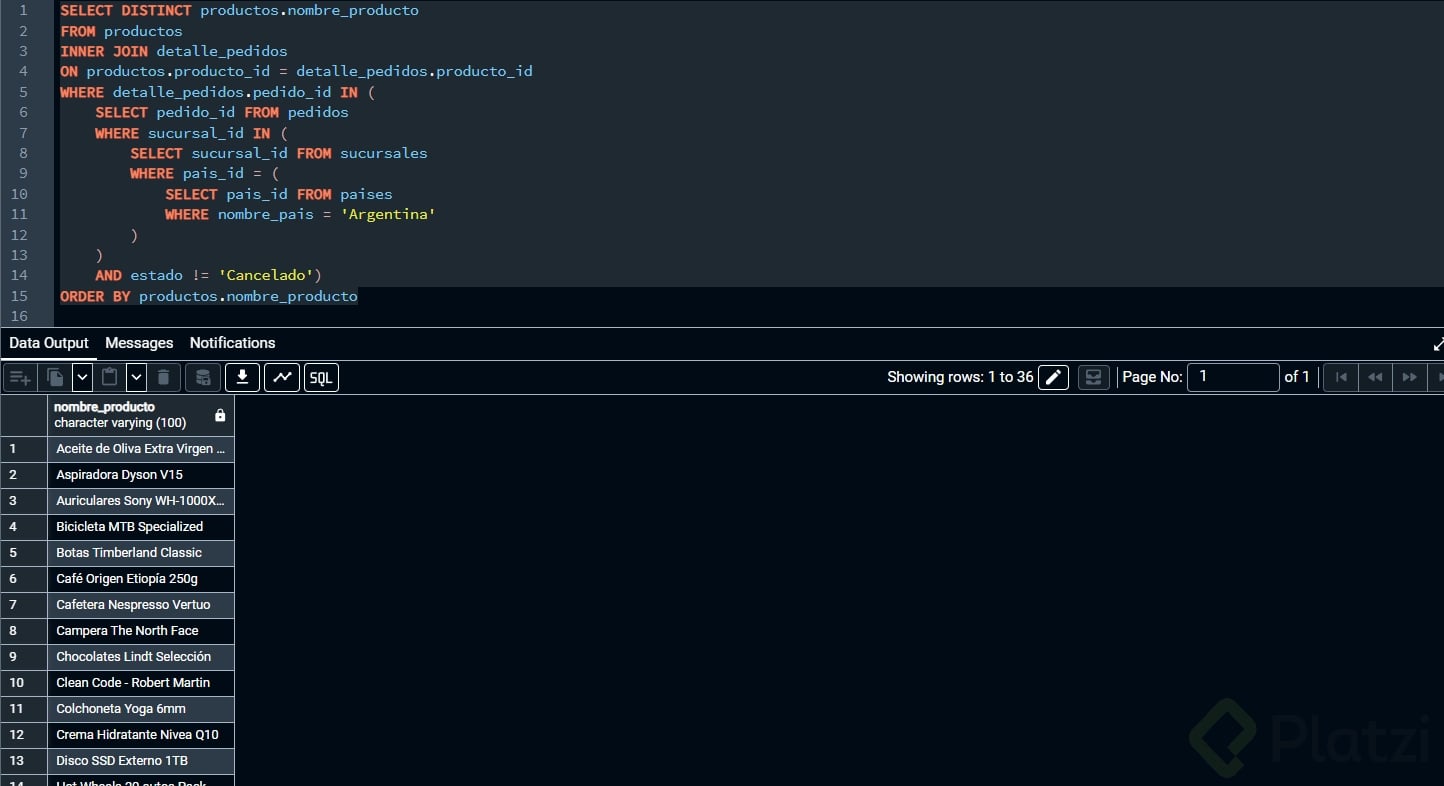Select row number 7 in the results grid
1444x786 pixels.
pyautogui.click(x=24, y=605)
